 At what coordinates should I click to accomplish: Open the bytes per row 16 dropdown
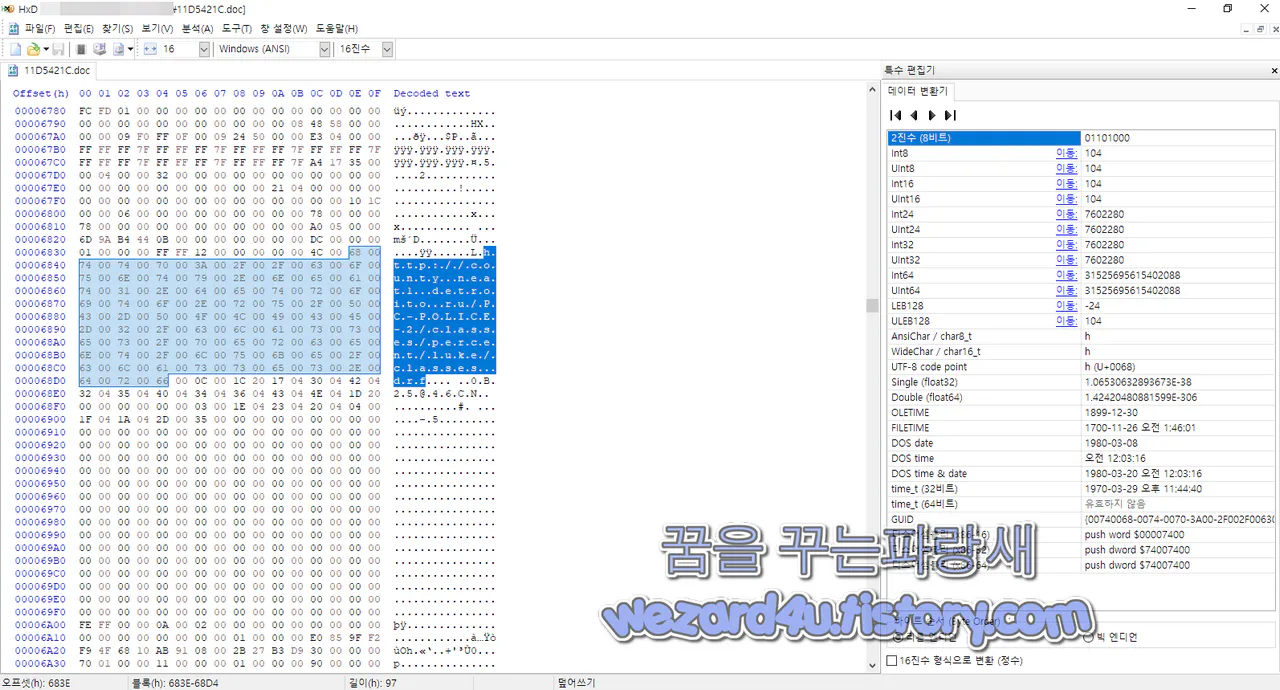(204, 49)
